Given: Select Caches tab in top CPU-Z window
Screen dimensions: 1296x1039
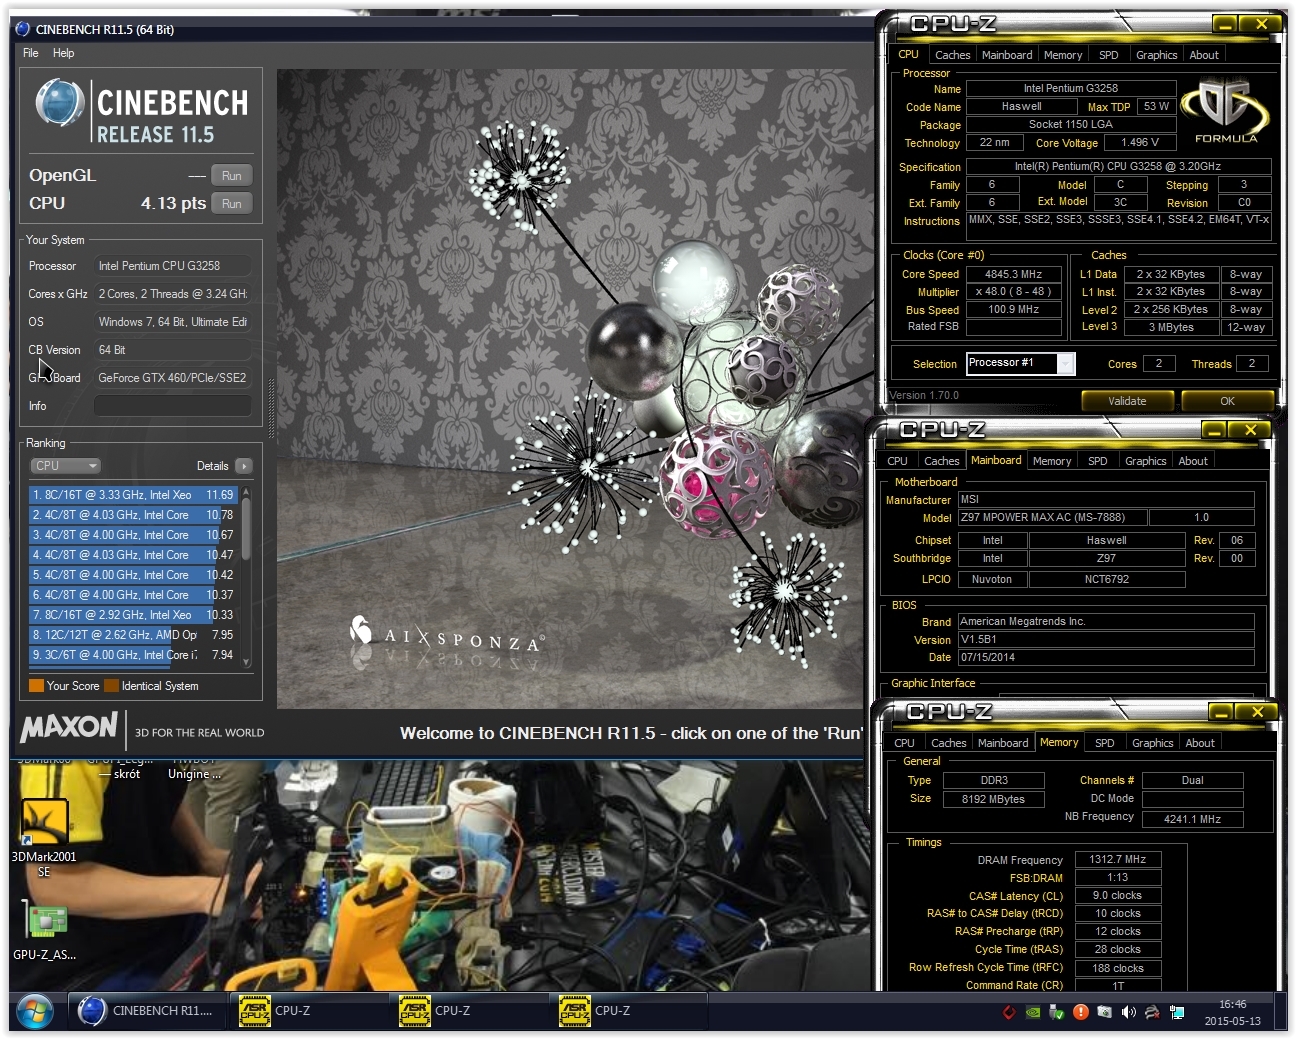Looking at the screenshot, I should pyautogui.click(x=952, y=55).
